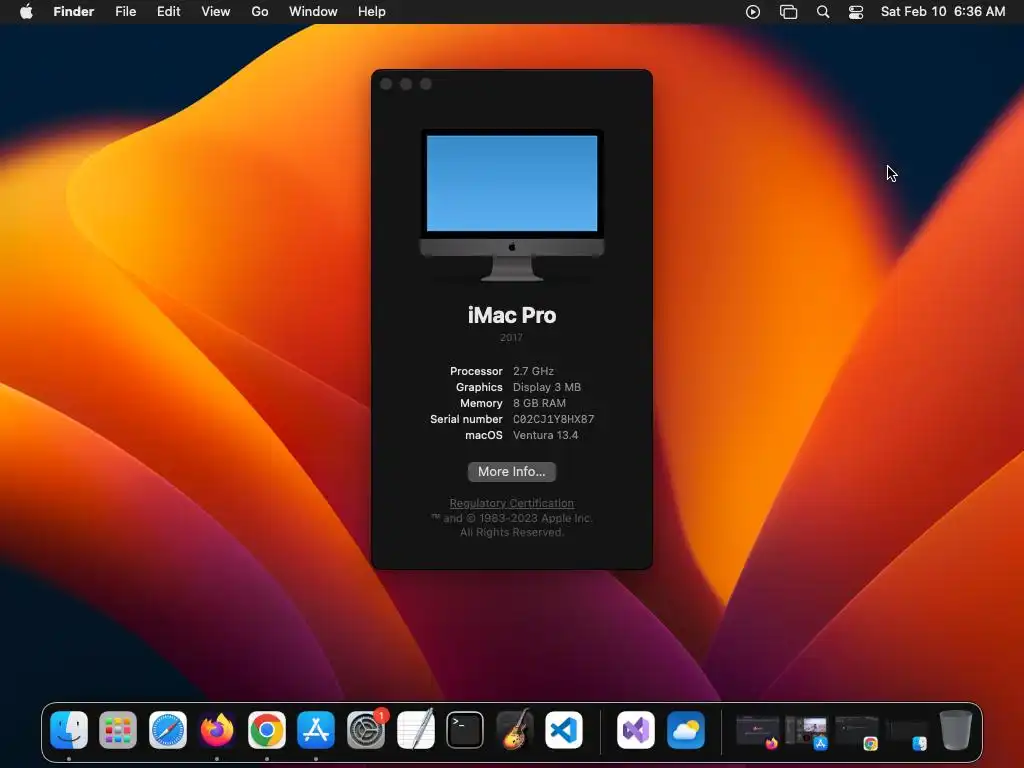Open Visual Studio Code in Dock

[x=564, y=729]
